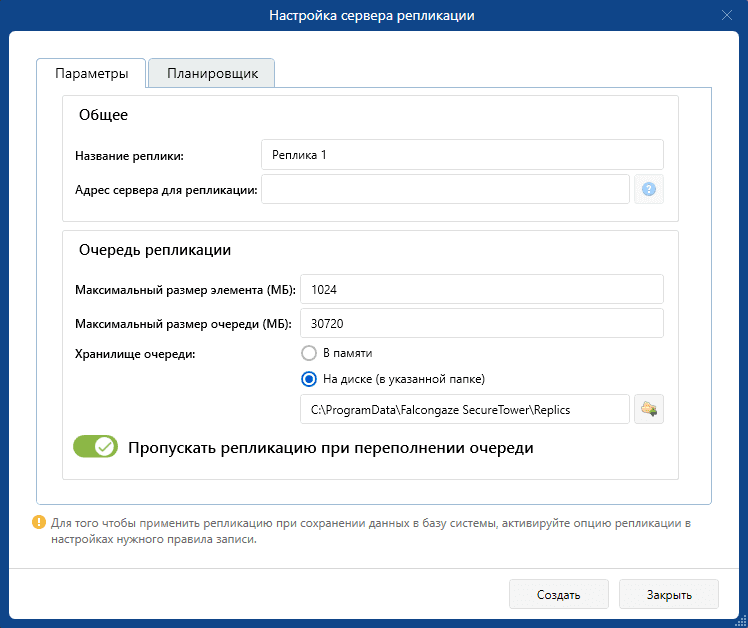Click the "Хранилище очереди:" label
Screen dimensions: 748x628
click(135, 353)
